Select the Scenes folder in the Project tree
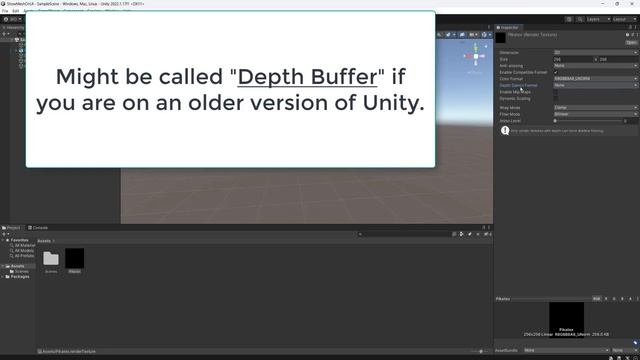 click(19, 271)
